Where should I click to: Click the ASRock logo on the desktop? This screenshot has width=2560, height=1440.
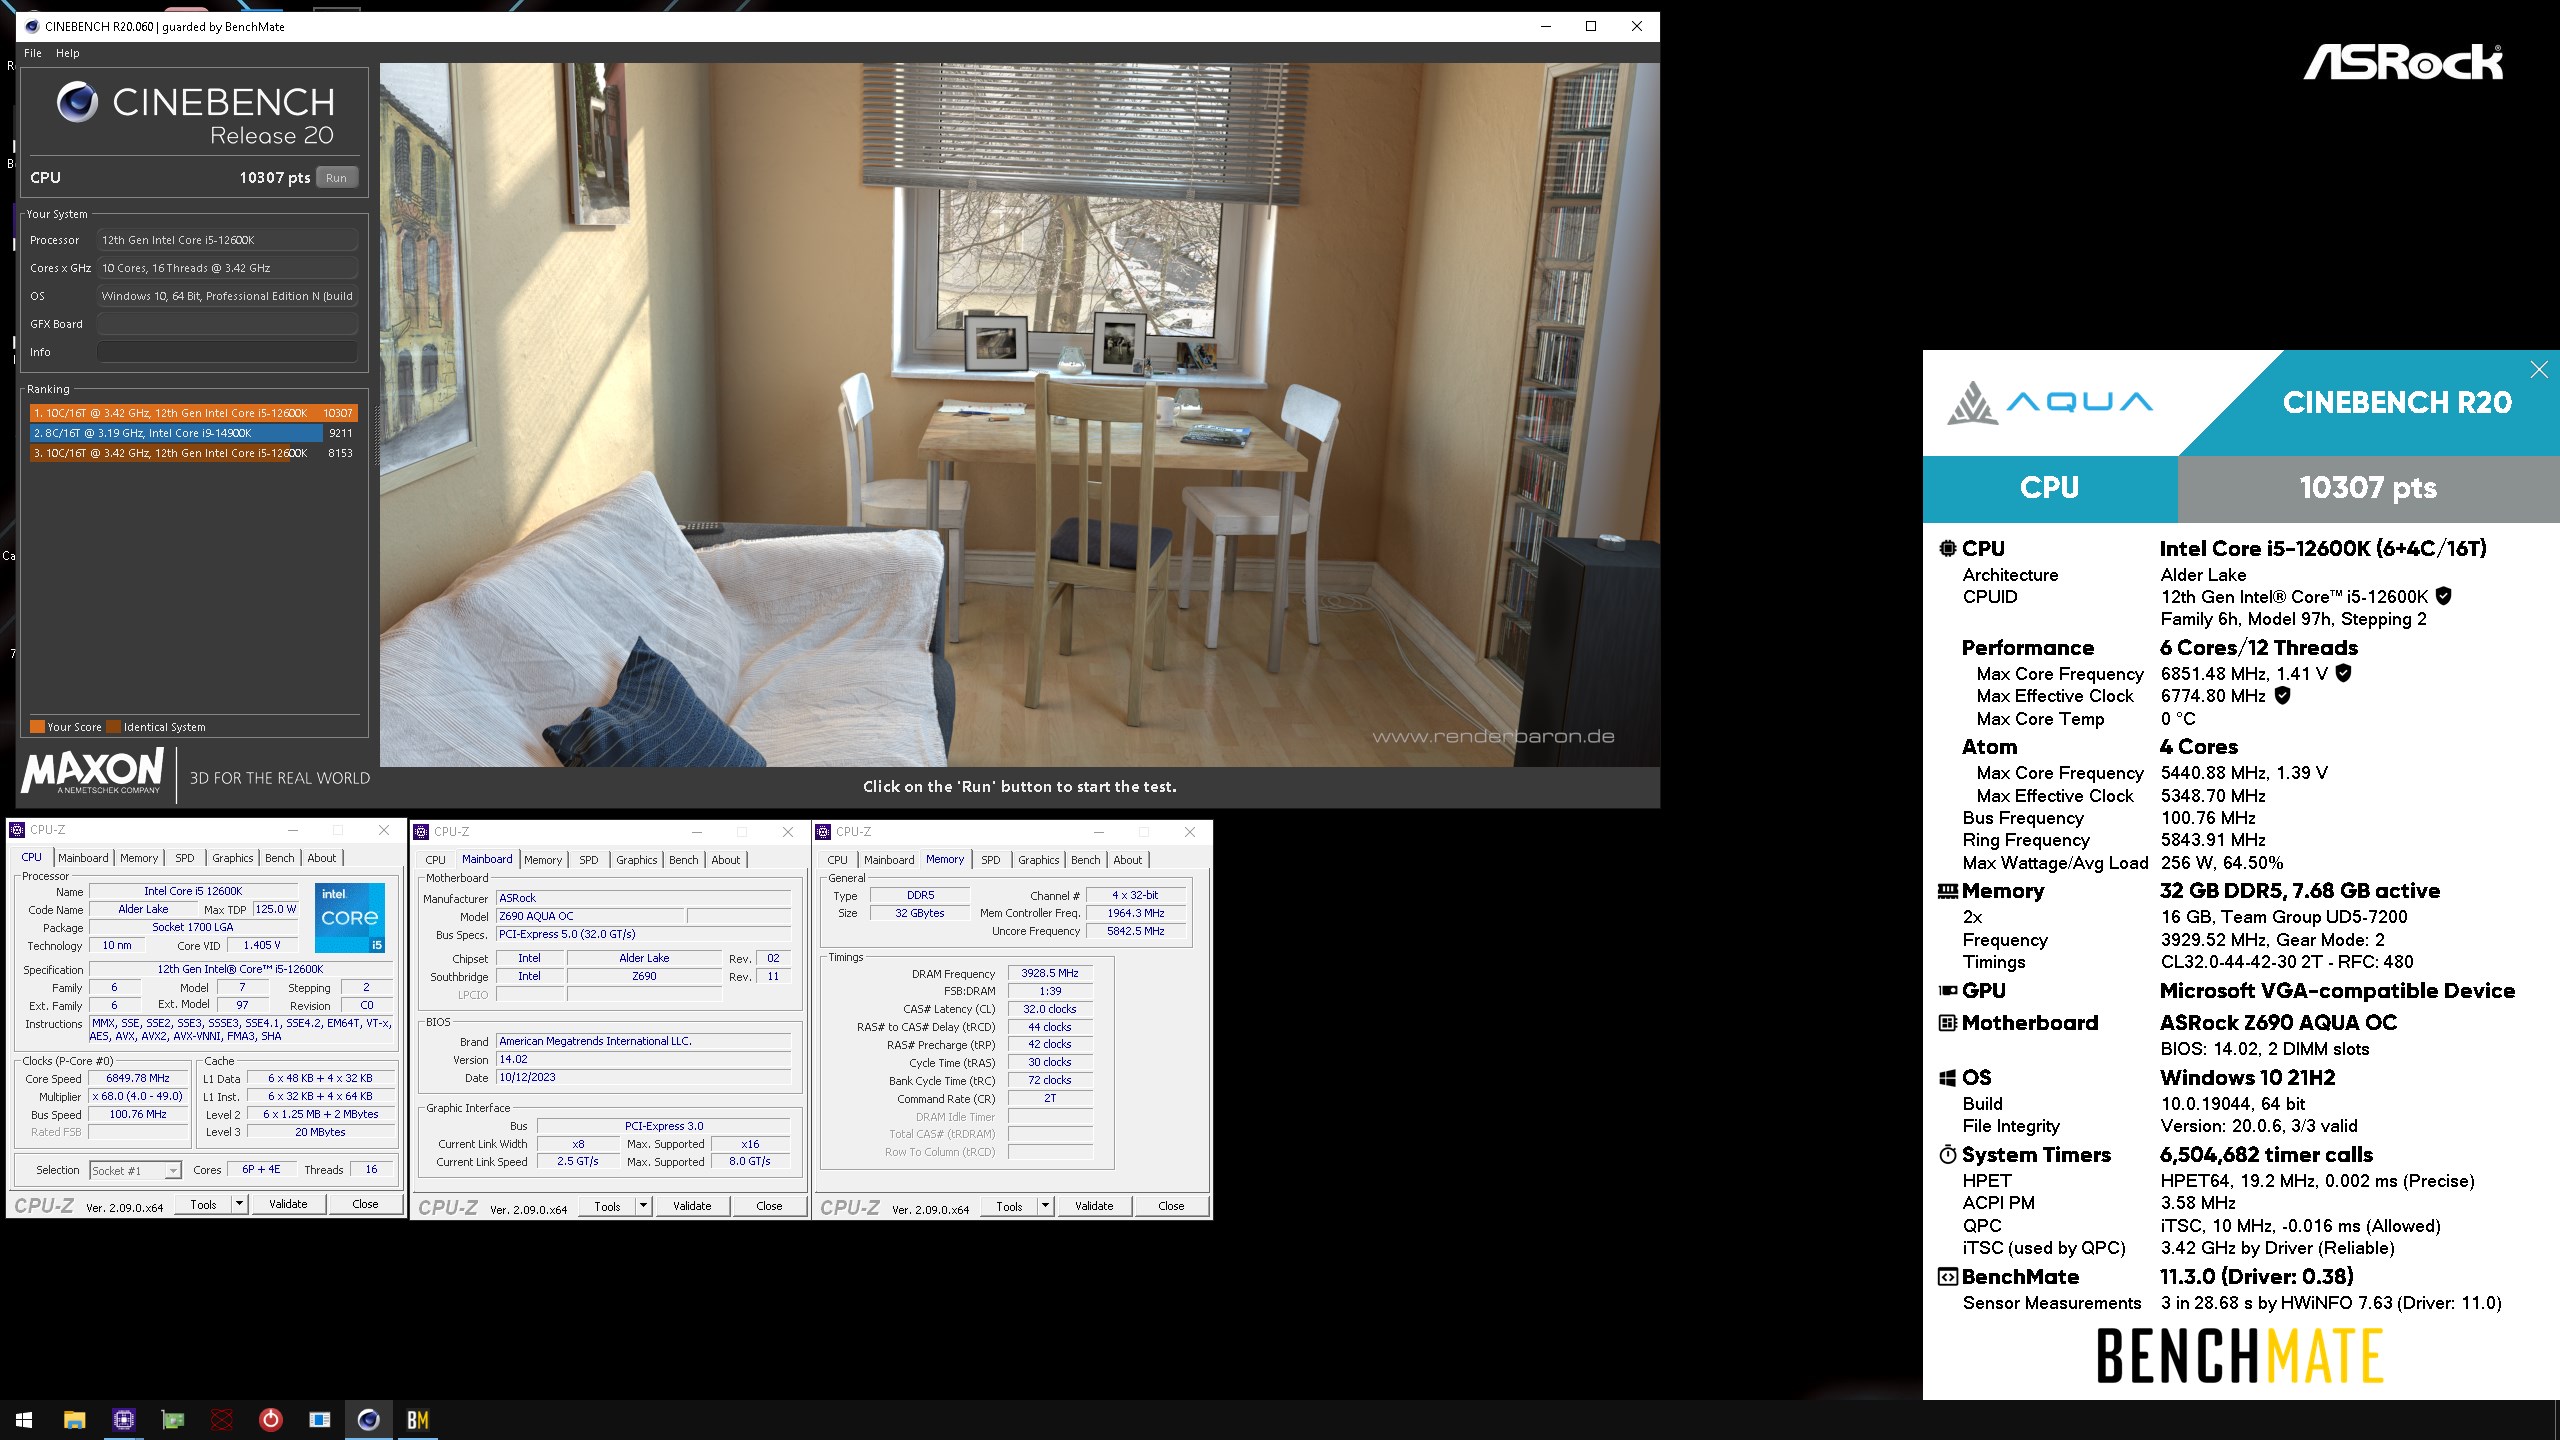click(x=2402, y=62)
